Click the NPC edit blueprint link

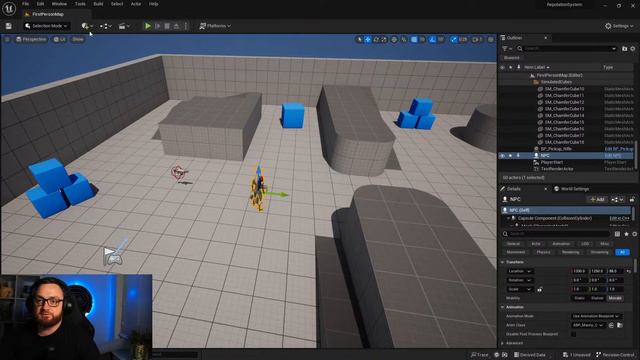click(x=613, y=156)
